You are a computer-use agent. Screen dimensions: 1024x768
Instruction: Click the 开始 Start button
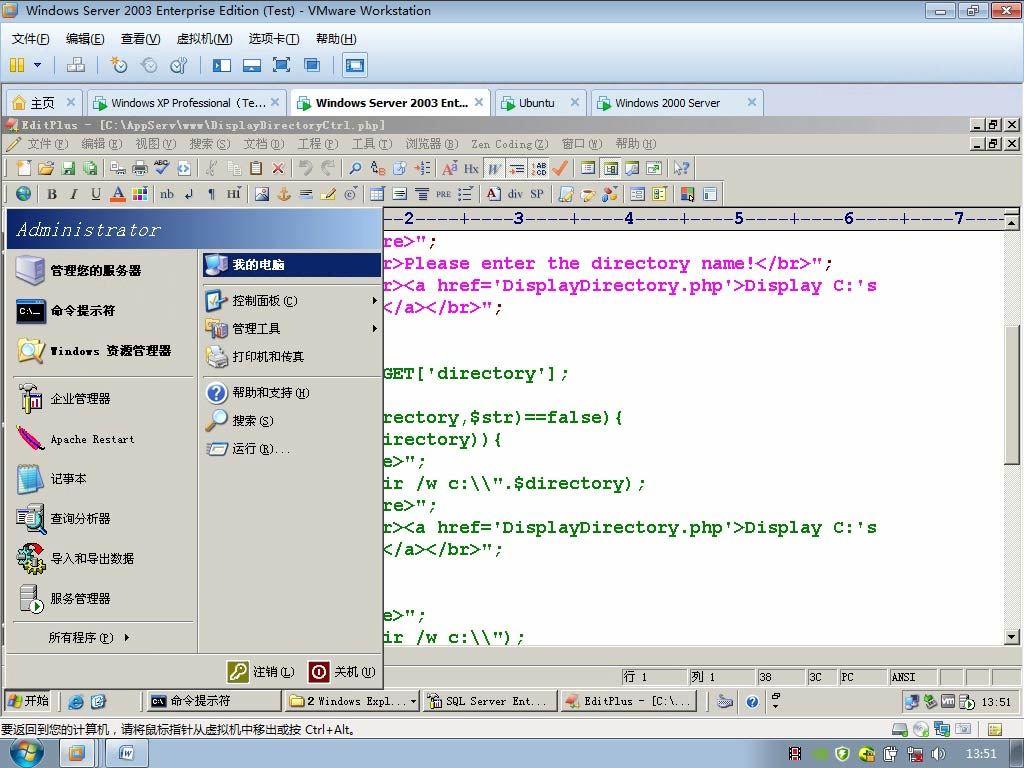tap(28, 701)
